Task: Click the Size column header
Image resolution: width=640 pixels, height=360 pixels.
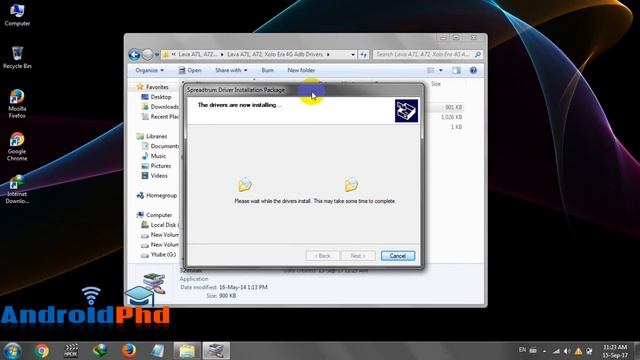Action: coord(436,84)
